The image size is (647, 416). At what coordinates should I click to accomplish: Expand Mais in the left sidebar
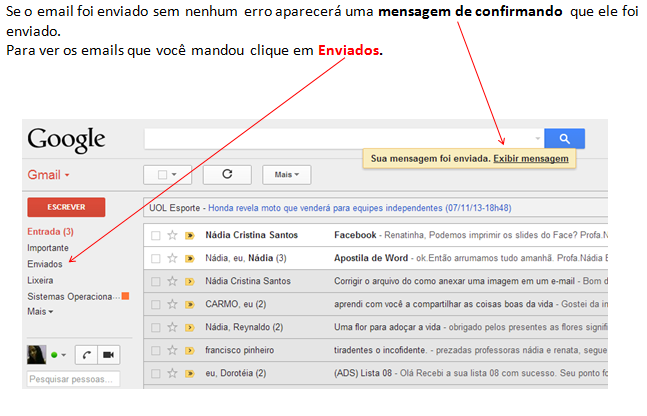click(x=40, y=312)
